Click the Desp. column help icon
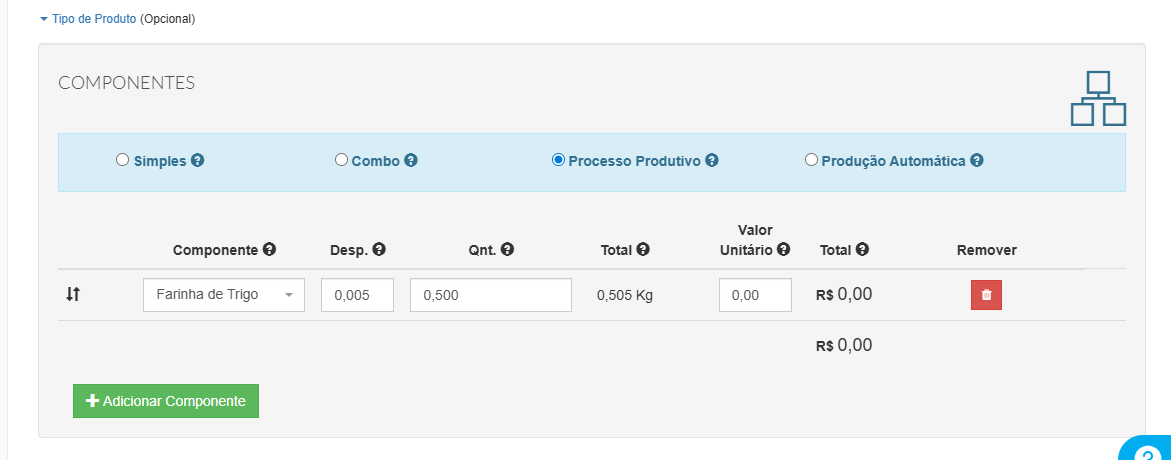This screenshot has width=1171, height=460. (379, 249)
